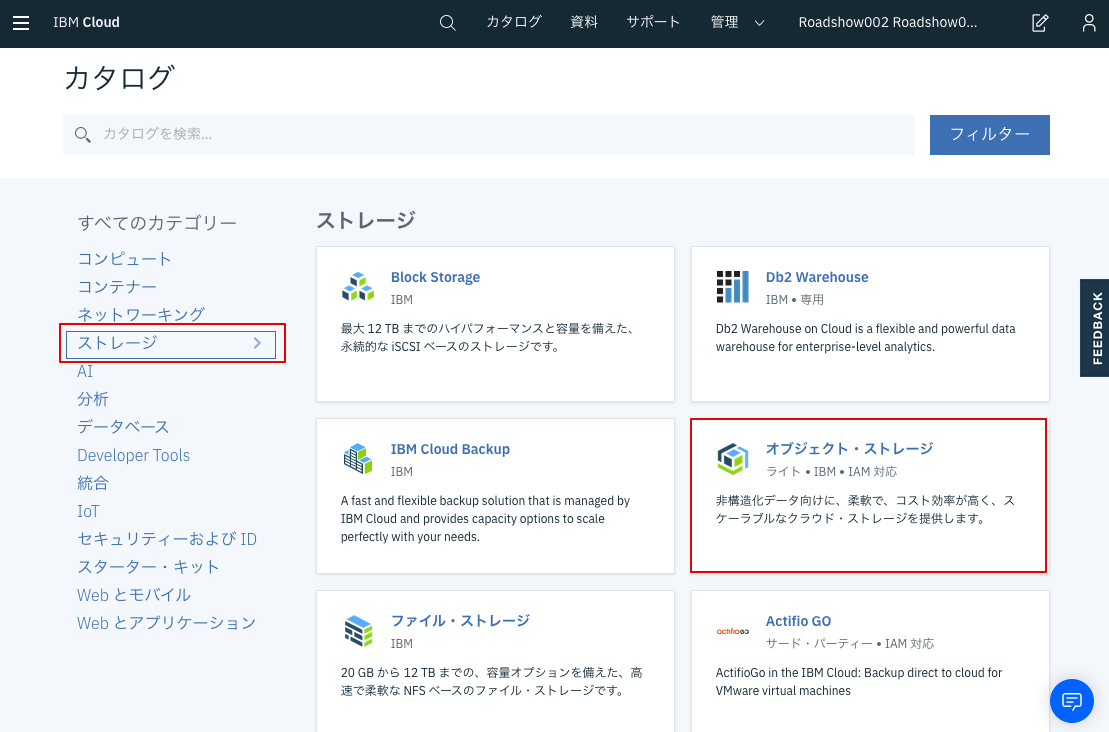Select スターター・キット category

149,567
